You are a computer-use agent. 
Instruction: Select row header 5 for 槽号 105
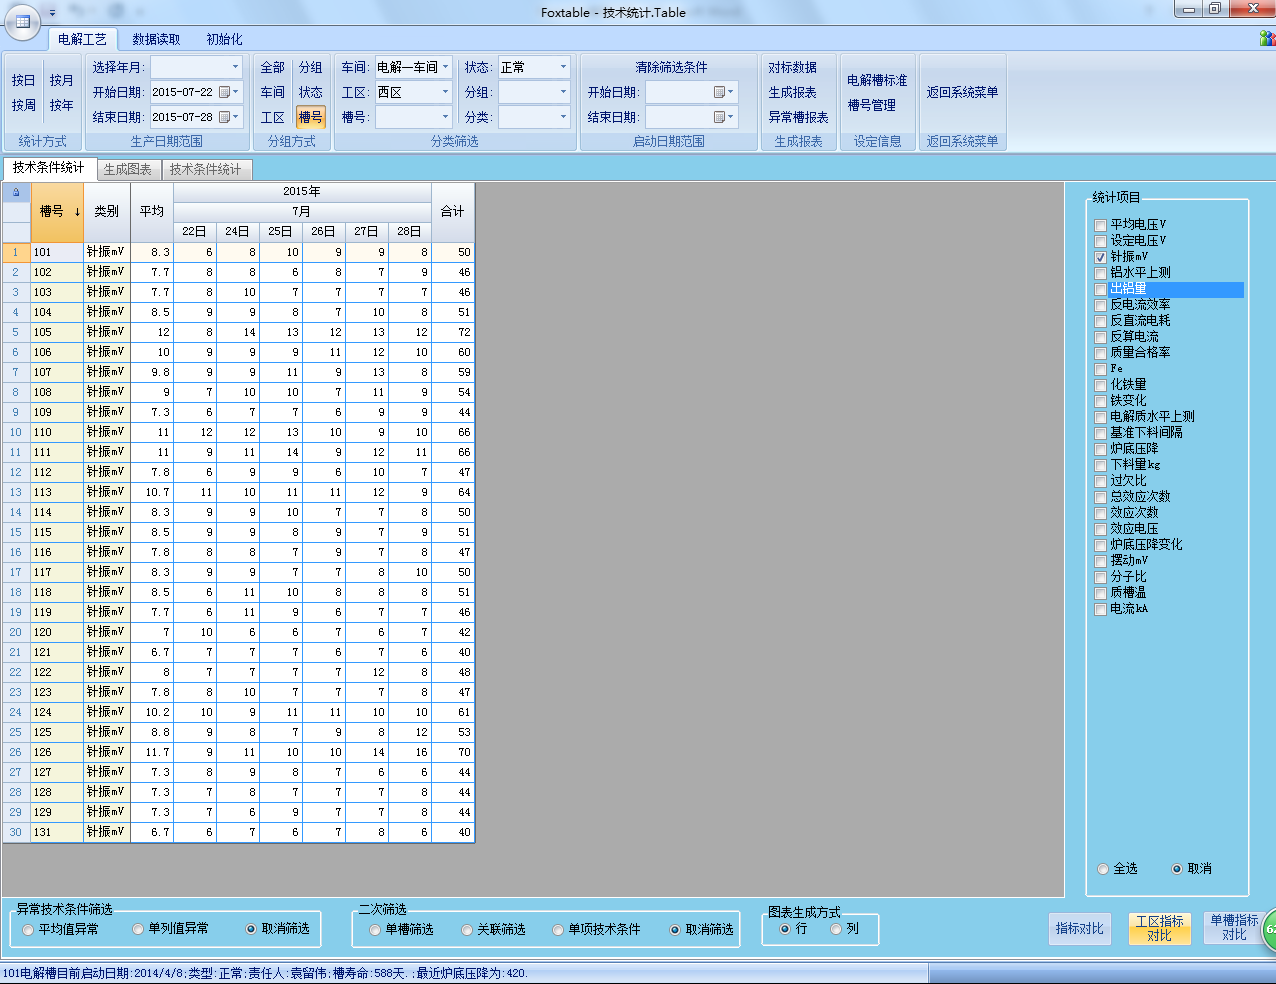pyautogui.click(x=16, y=332)
